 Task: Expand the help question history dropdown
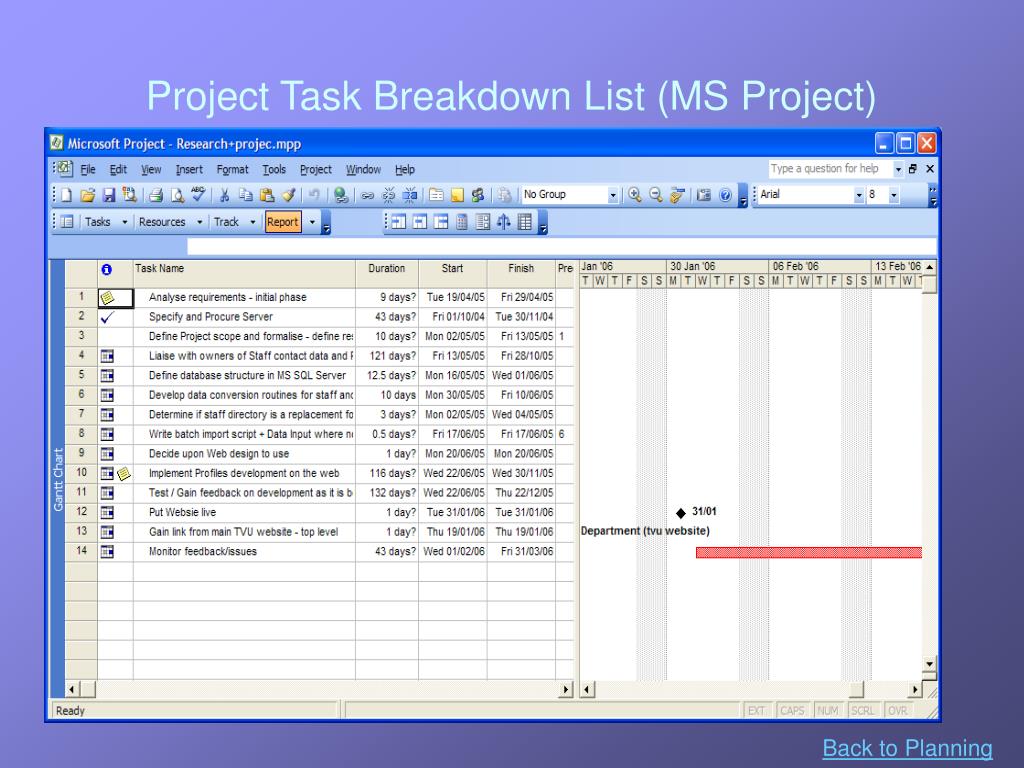point(898,169)
